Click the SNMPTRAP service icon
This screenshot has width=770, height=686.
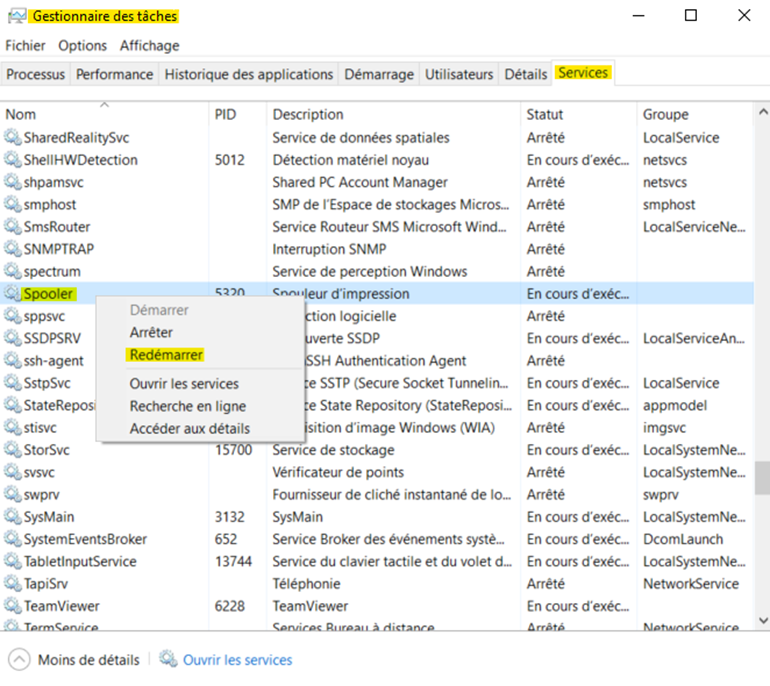tap(12, 249)
